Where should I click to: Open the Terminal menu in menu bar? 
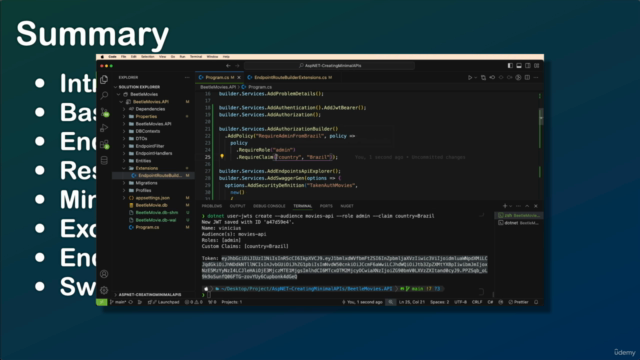pyautogui.click(x=196, y=57)
